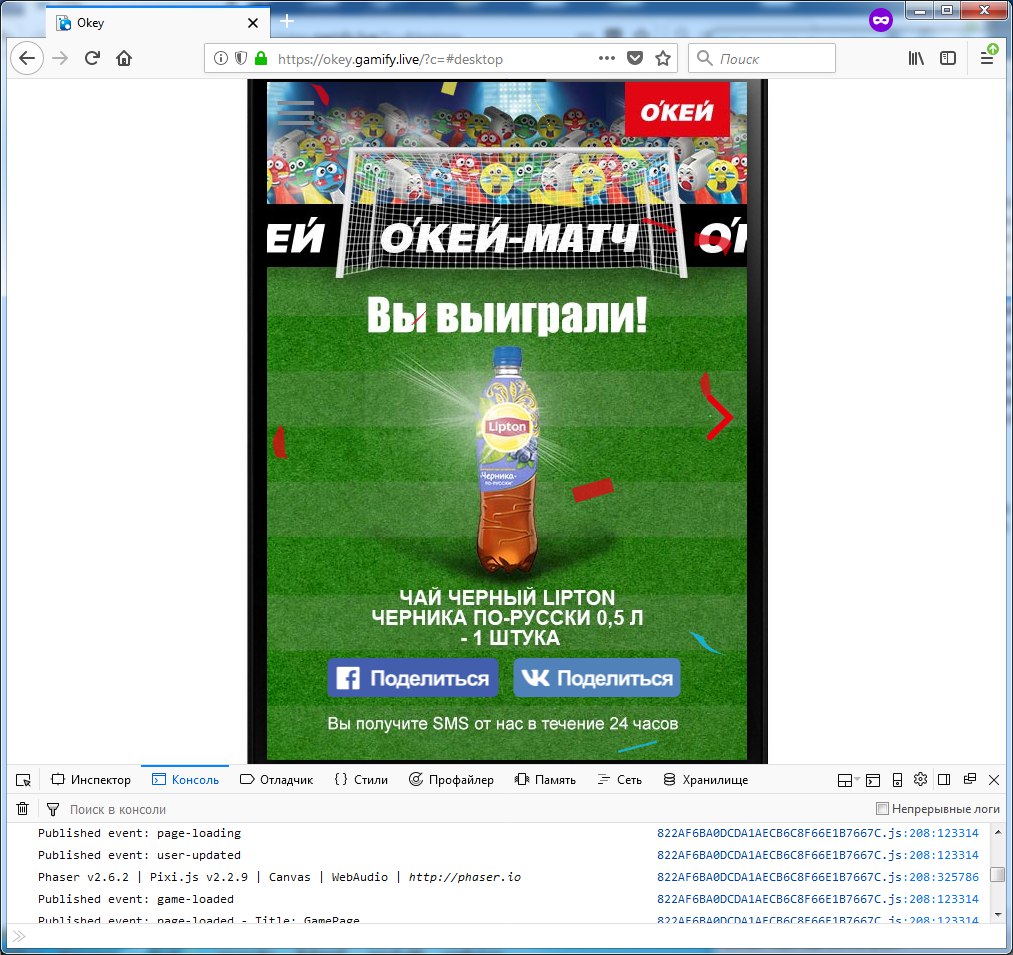1013x955 pixels.
Task: Open devtools settings gear
Action: click(x=921, y=779)
